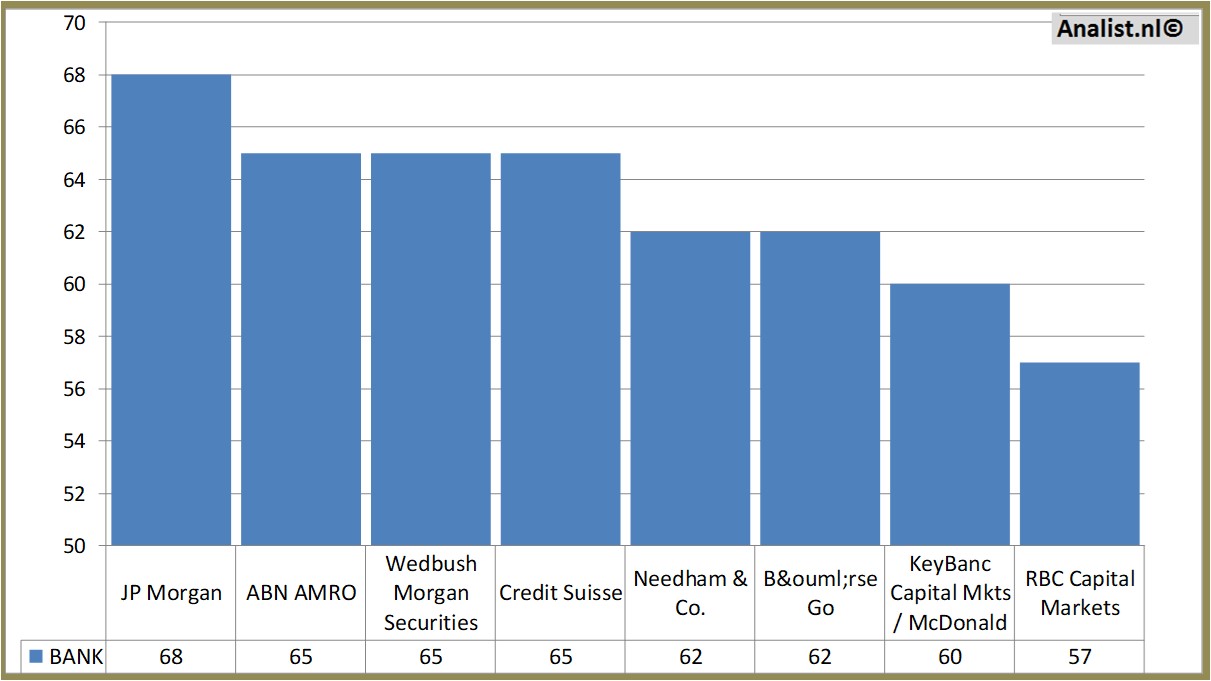Click the value 65 under Credit Suisse

point(560,657)
